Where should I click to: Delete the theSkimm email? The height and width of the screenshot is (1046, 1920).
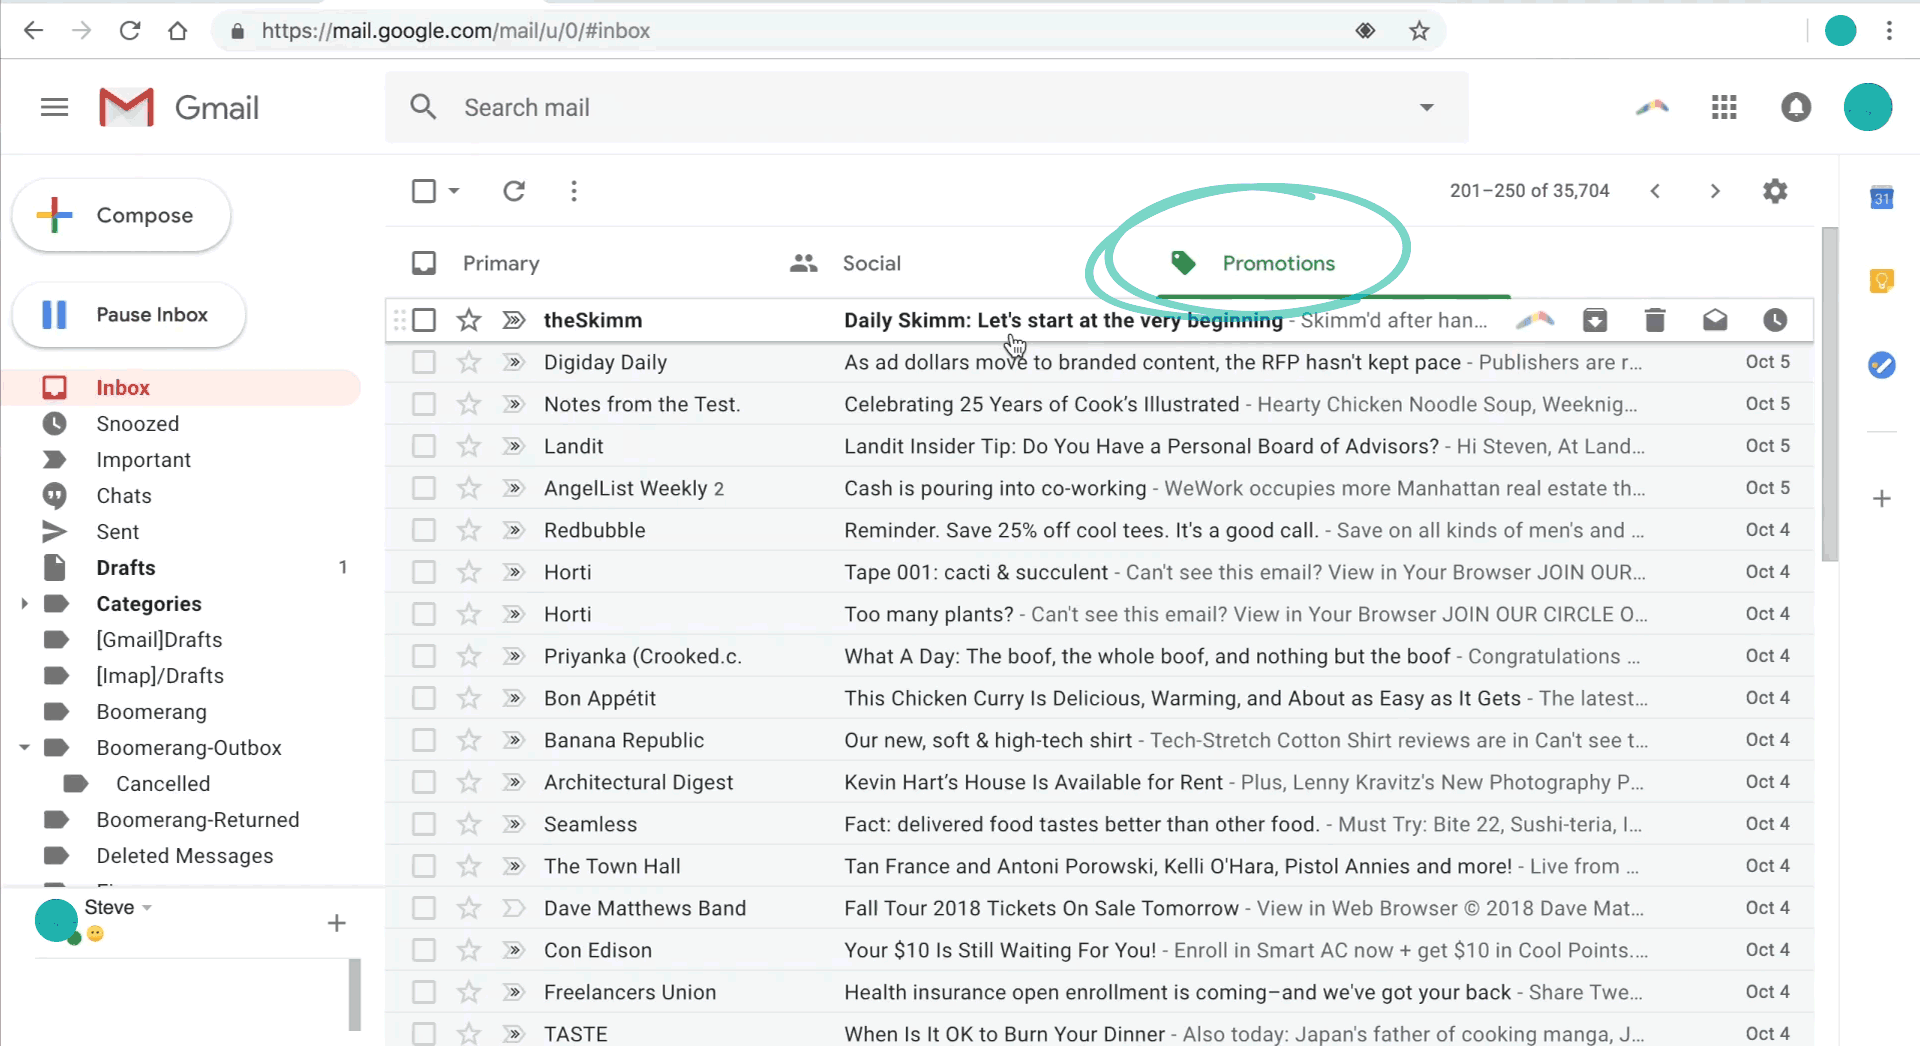point(1654,320)
